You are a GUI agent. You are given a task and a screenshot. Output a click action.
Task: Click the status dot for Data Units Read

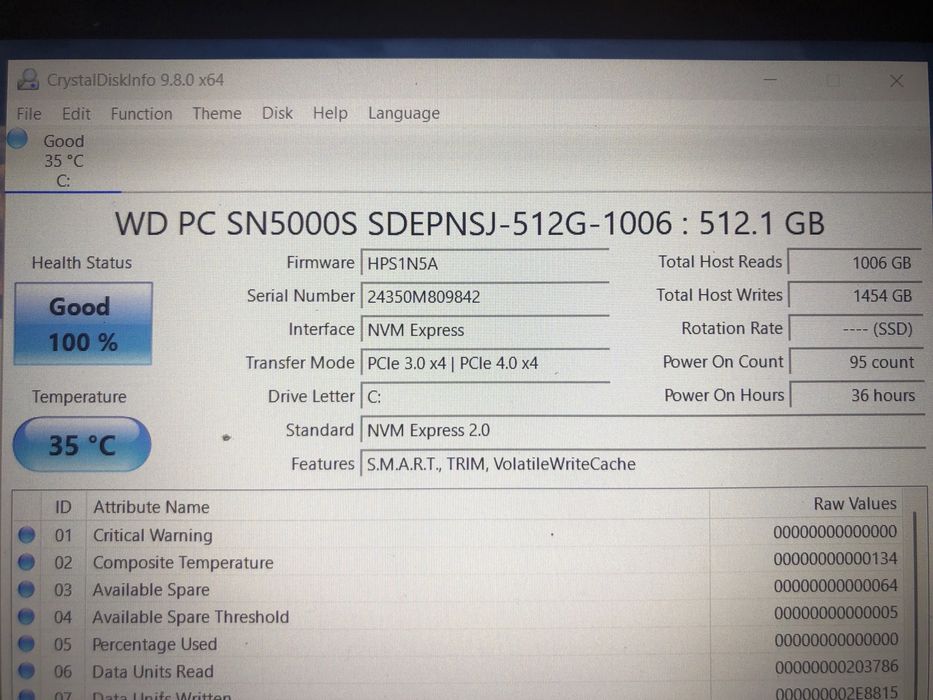(x=26, y=670)
